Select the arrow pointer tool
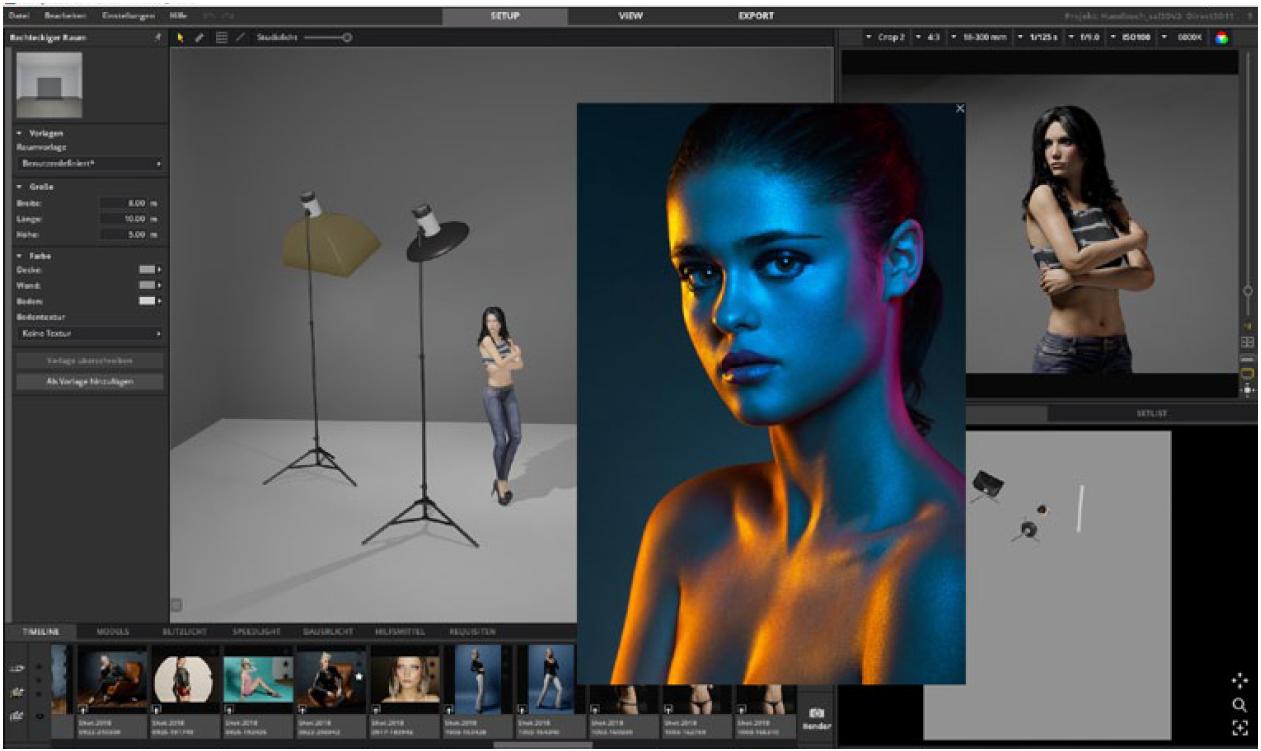The width and height of the screenshot is (1261, 751). pyautogui.click(x=181, y=37)
